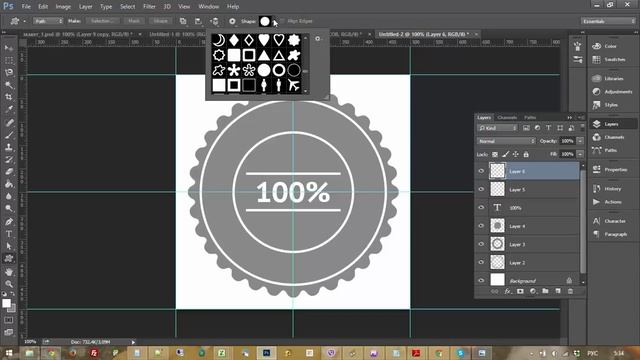This screenshot has width=640, height=360.
Task: Click the path alignment icon
Action: coord(198,21)
